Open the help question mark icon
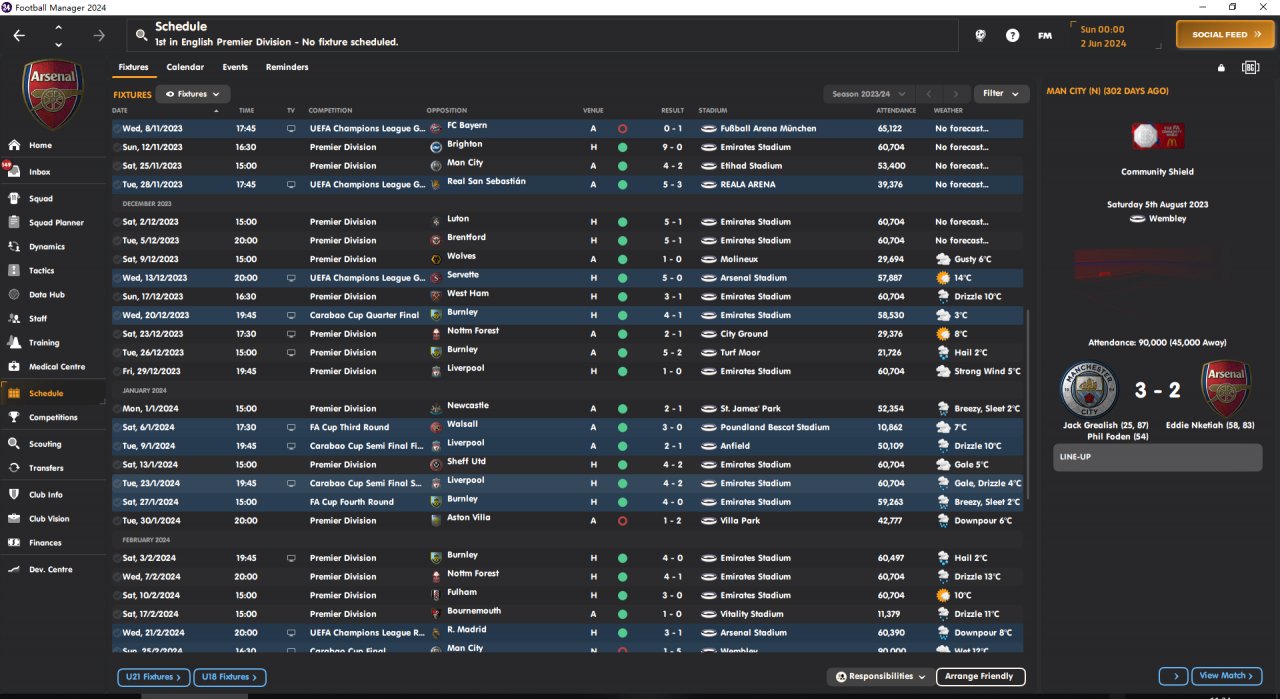 pos(1013,35)
